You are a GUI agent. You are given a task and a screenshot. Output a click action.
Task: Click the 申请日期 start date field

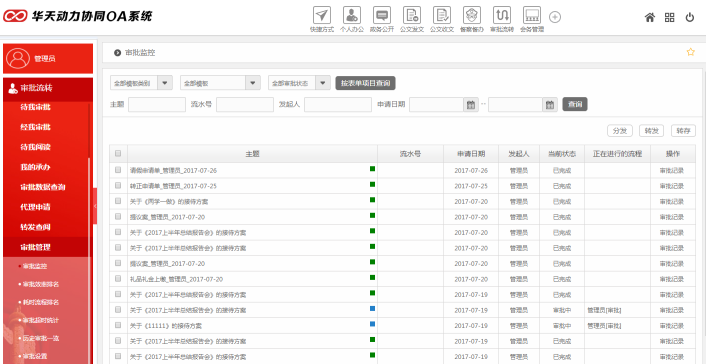point(437,105)
